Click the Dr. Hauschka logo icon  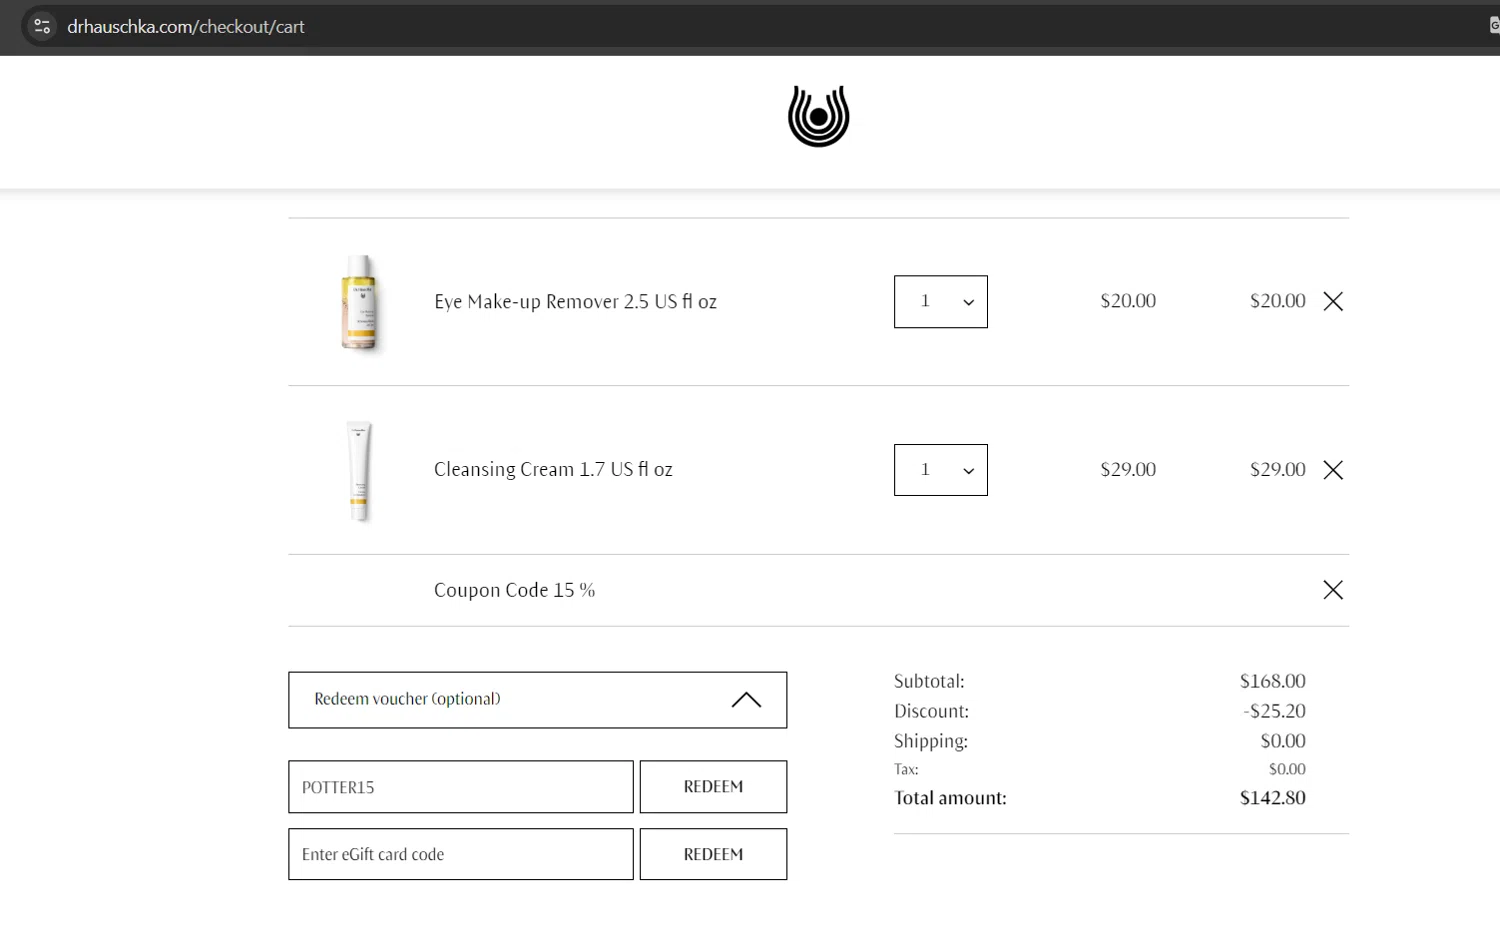[818, 116]
